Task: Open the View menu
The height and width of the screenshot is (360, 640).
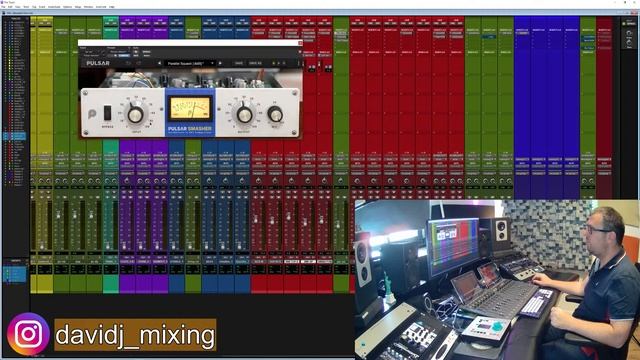Action: (x=18, y=7)
